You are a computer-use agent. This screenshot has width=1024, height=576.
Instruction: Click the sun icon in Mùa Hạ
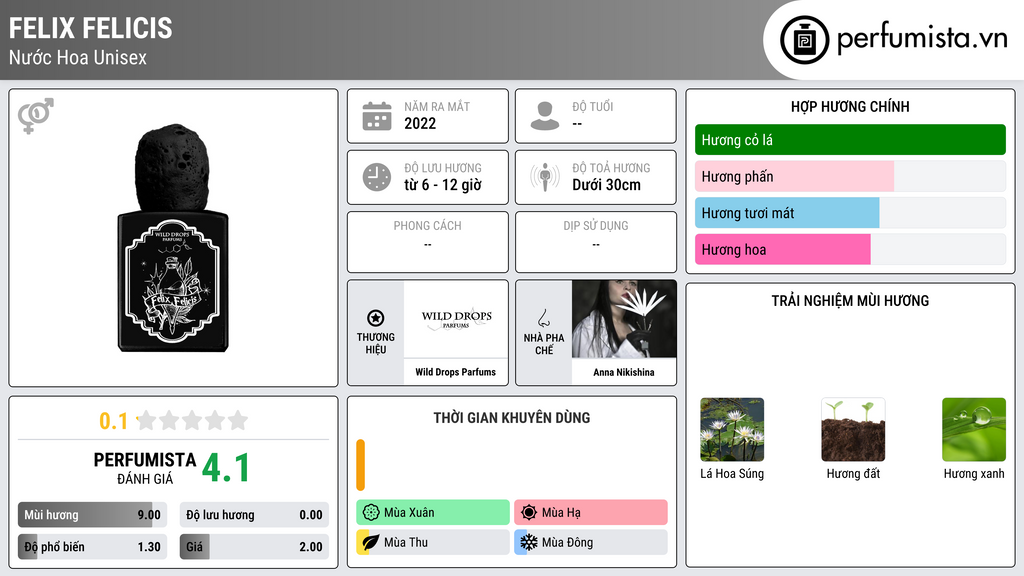tap(529, 512)
